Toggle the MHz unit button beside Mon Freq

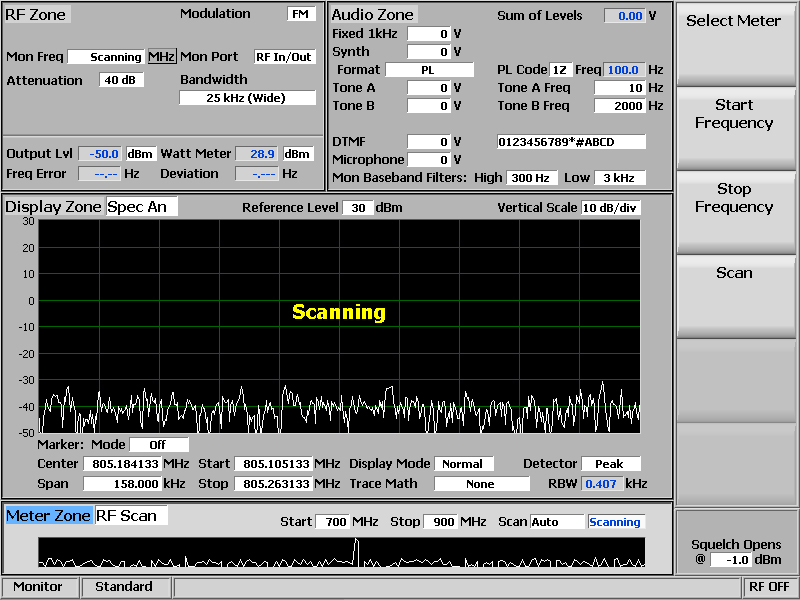162,57
